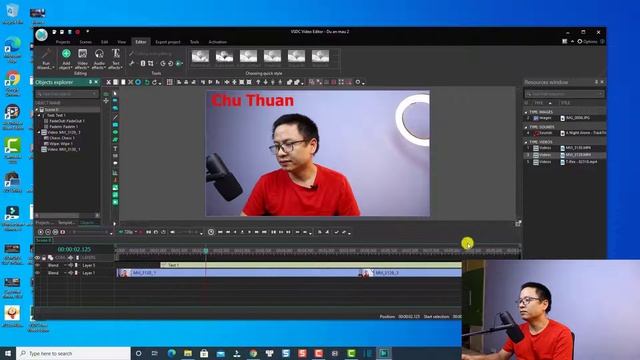Click the Objects explorer horizontal scrollbar
The height and width of the screenshot is (360, 640).
click(67, 215)
